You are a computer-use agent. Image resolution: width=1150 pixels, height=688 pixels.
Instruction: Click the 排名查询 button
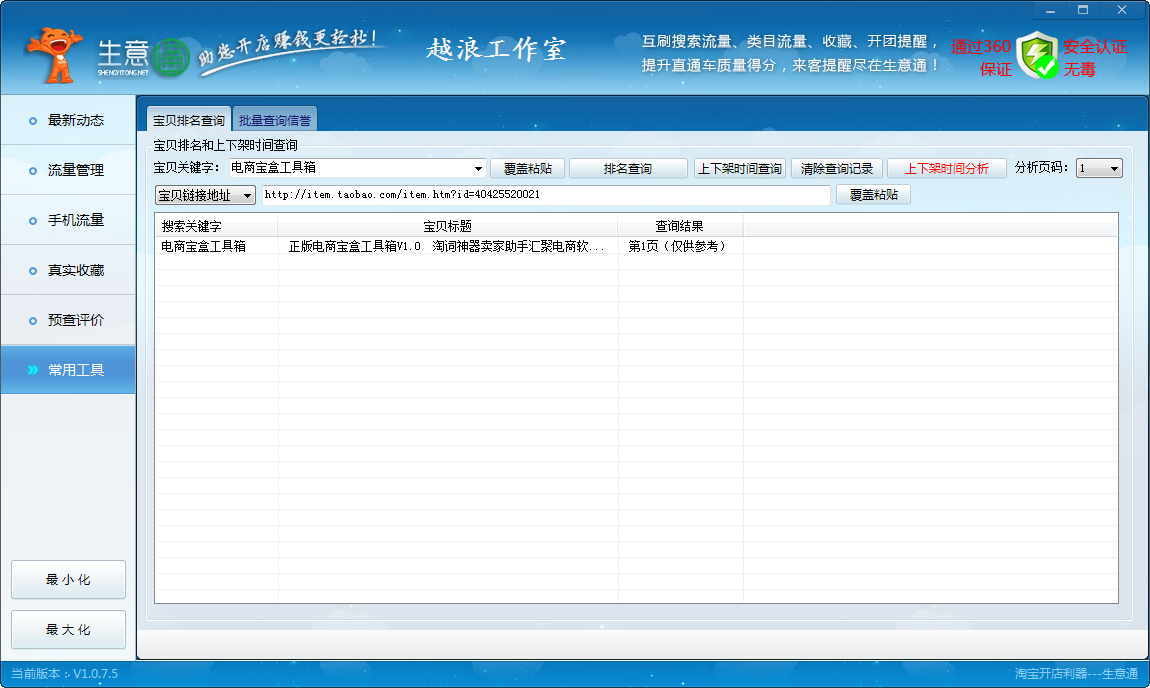(628, 169)
